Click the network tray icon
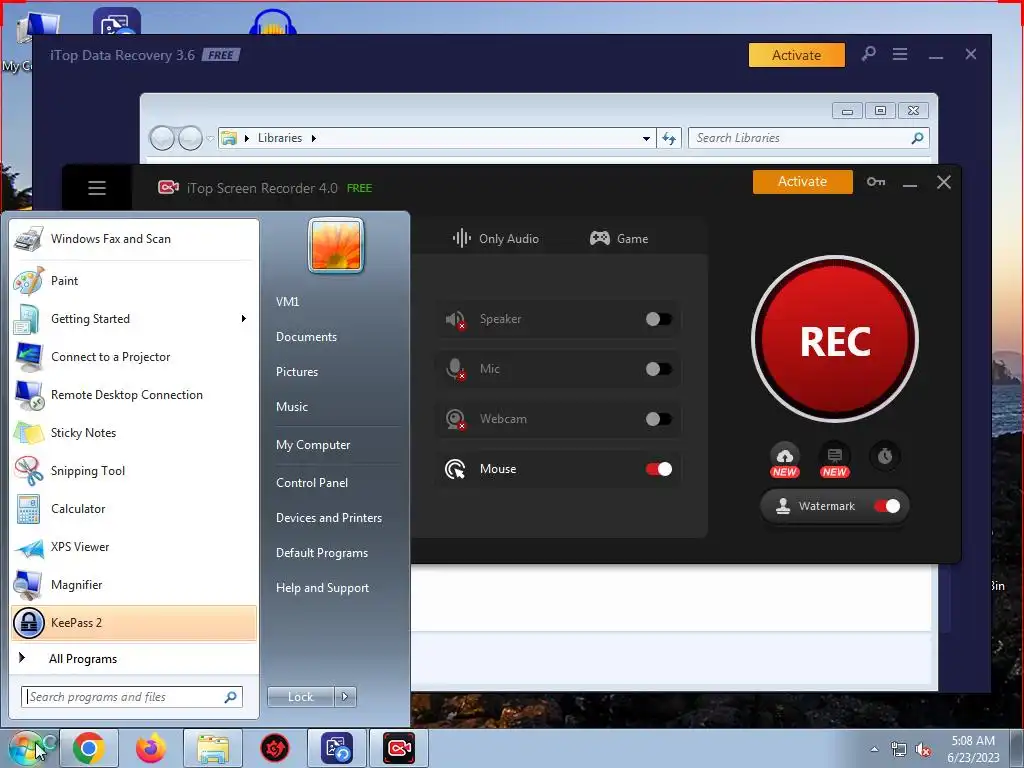The height and width of the screenshot is (768, 1024). 899,750
